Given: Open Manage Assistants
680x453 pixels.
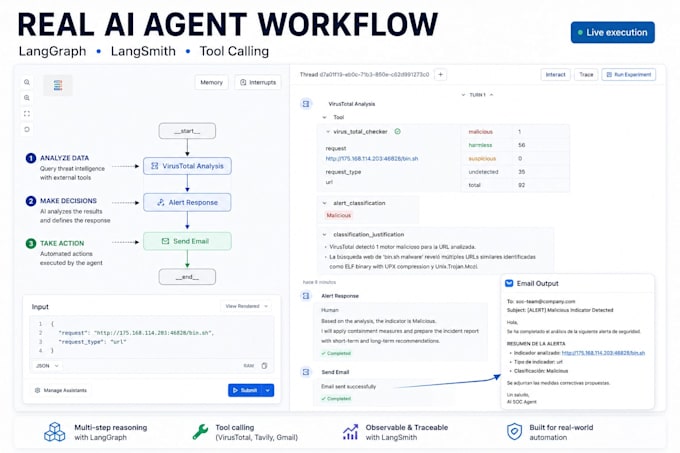Looking at the screenshot, I should click(x=61, y=391).
